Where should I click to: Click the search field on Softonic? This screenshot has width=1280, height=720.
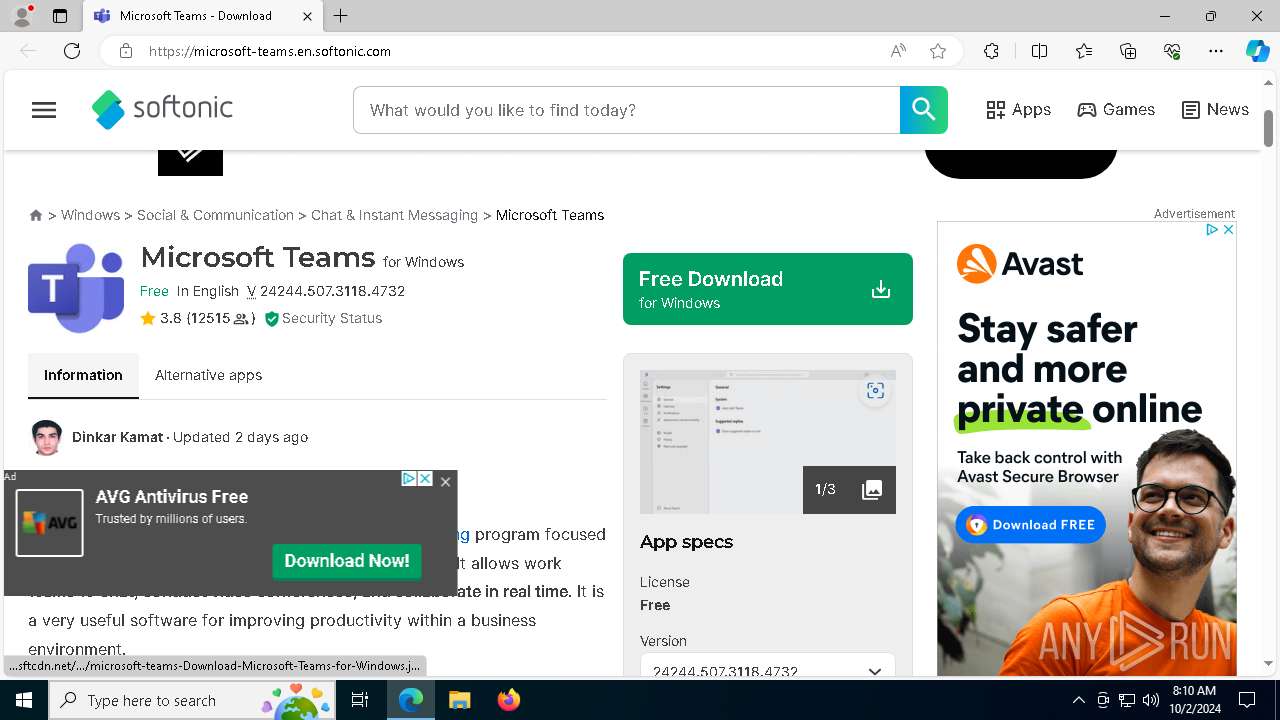click(x=627, y=110)
